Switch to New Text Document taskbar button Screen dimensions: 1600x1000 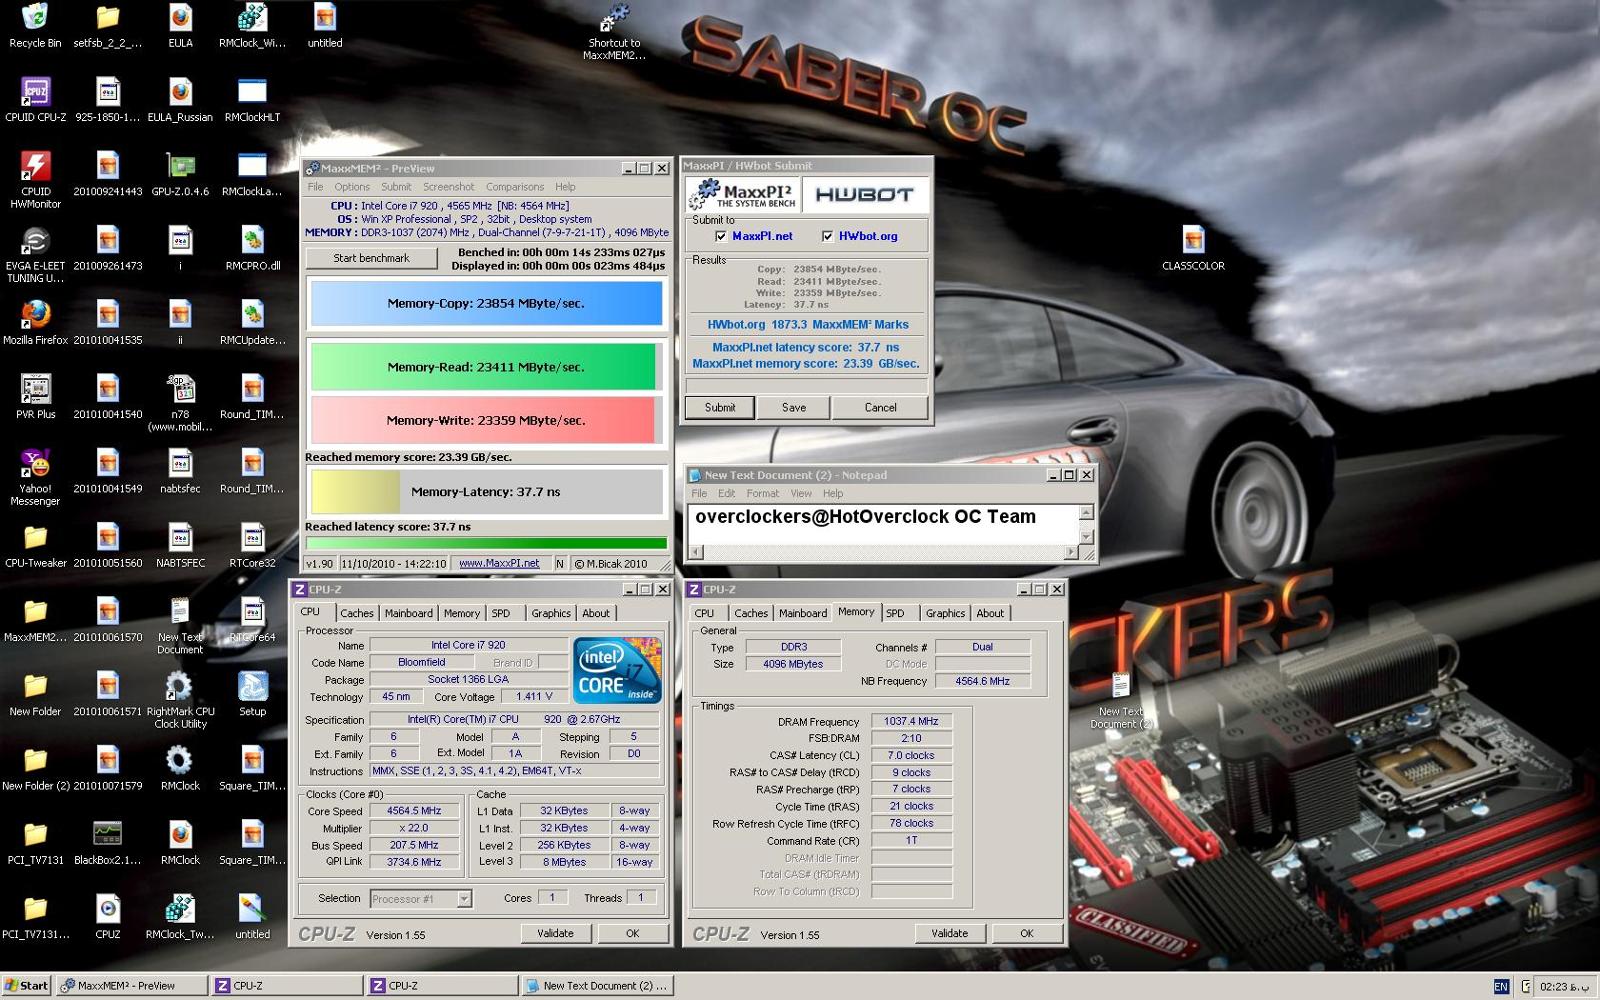tap(596, 985)
